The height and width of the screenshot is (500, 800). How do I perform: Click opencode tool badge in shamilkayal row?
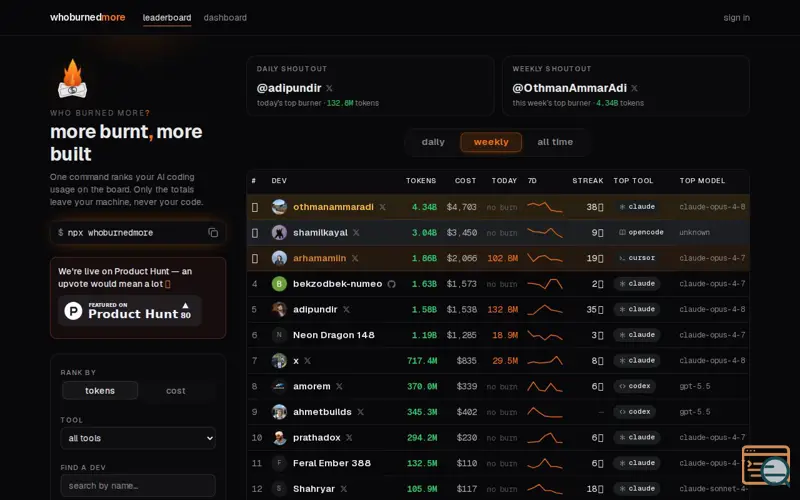click(641, 232)
